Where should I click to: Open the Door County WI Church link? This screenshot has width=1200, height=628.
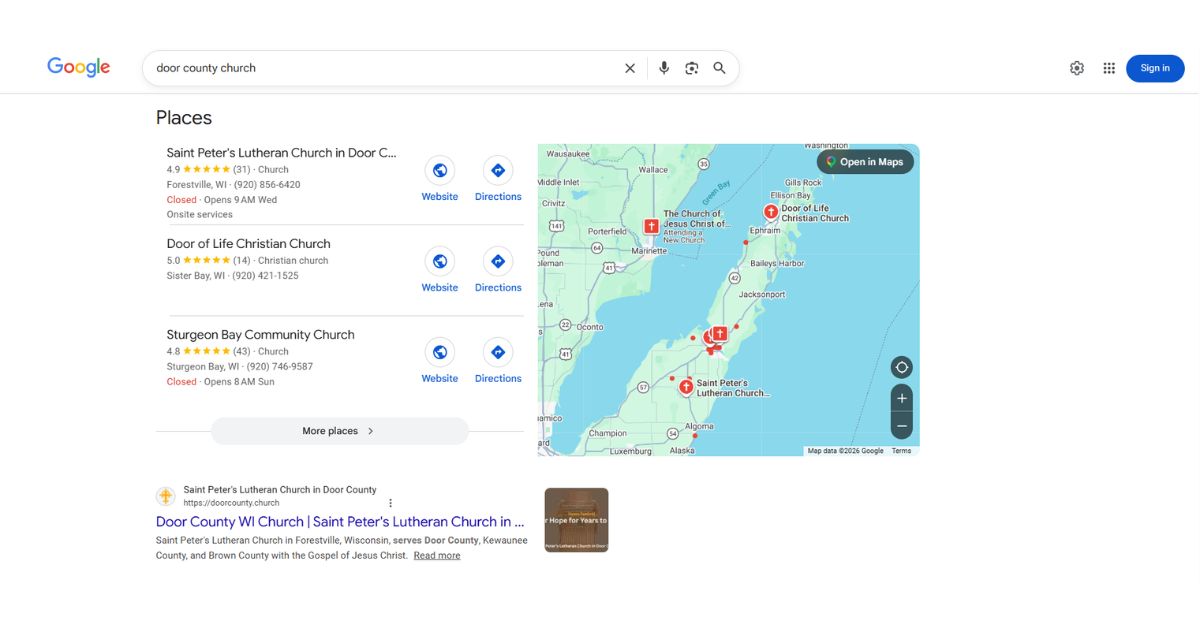point(338,521)
